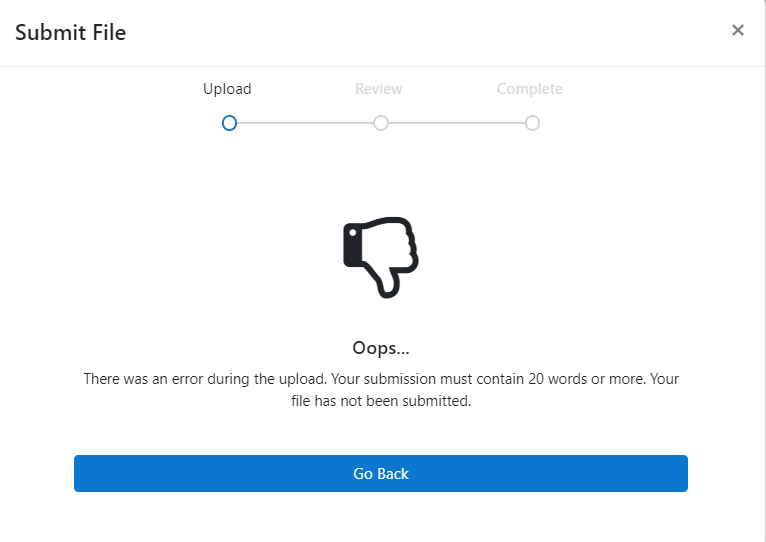Click the thumbs-down error icon
Viewport: 766px width, 542px height.
[381, 257]
